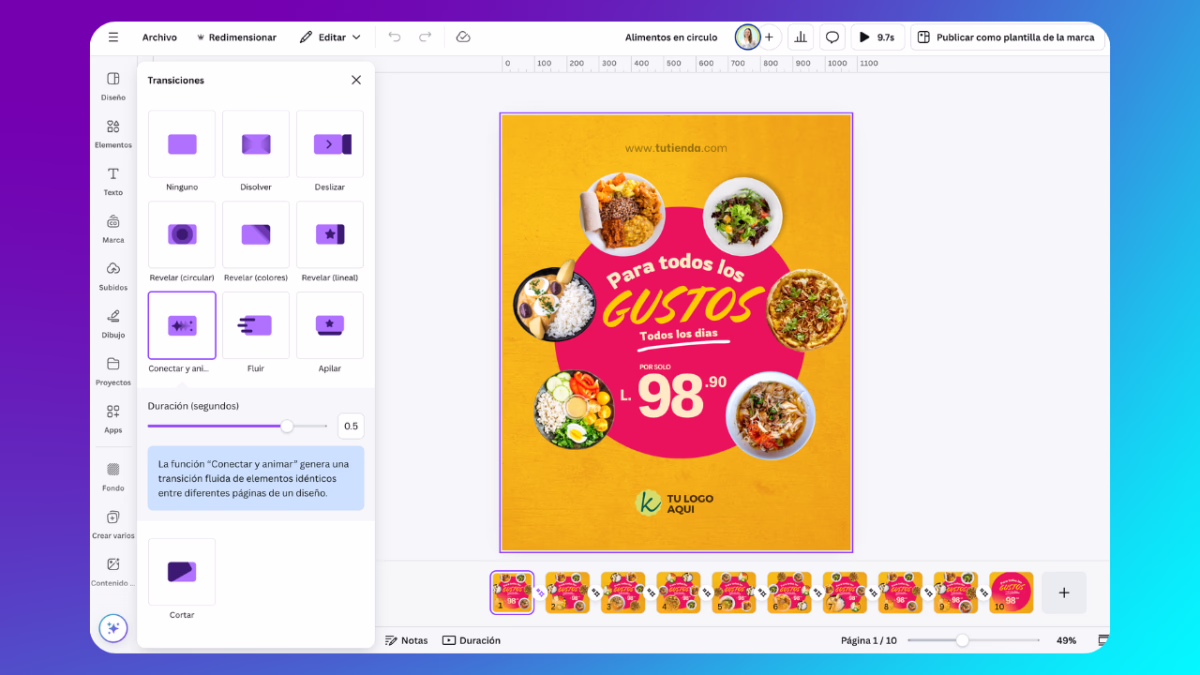Open the hamburger main menu
This screenshot has width=1200, height=675.
113,37
